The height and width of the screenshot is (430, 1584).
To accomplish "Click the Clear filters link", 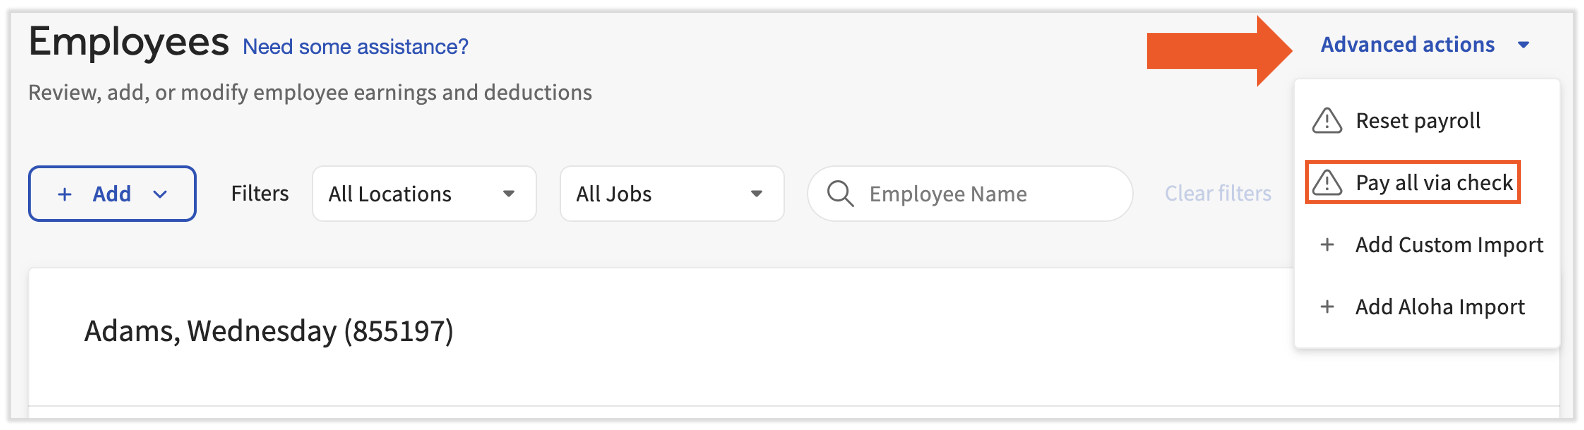I will click(x=1218, y=194).
